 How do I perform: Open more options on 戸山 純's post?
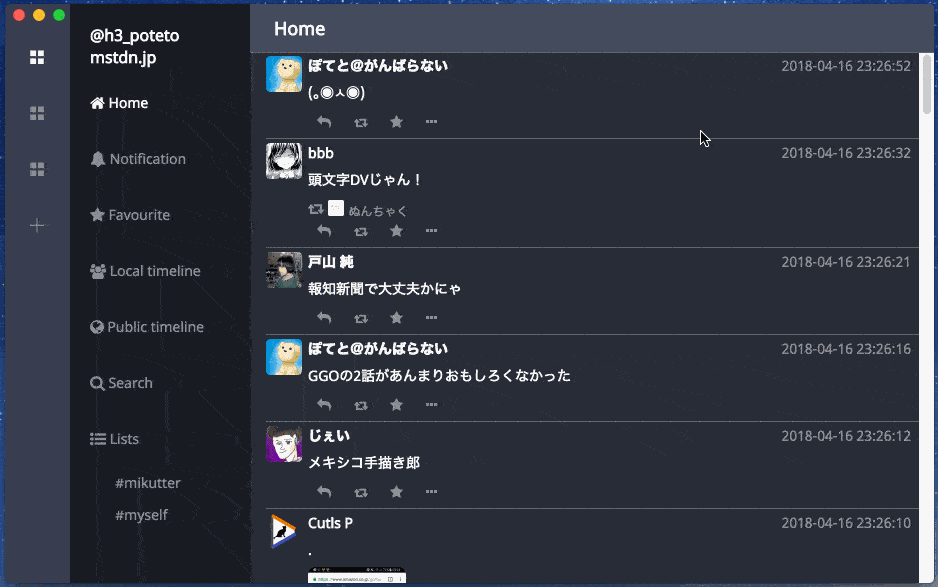pyautogui.click(x=431, y=317)
